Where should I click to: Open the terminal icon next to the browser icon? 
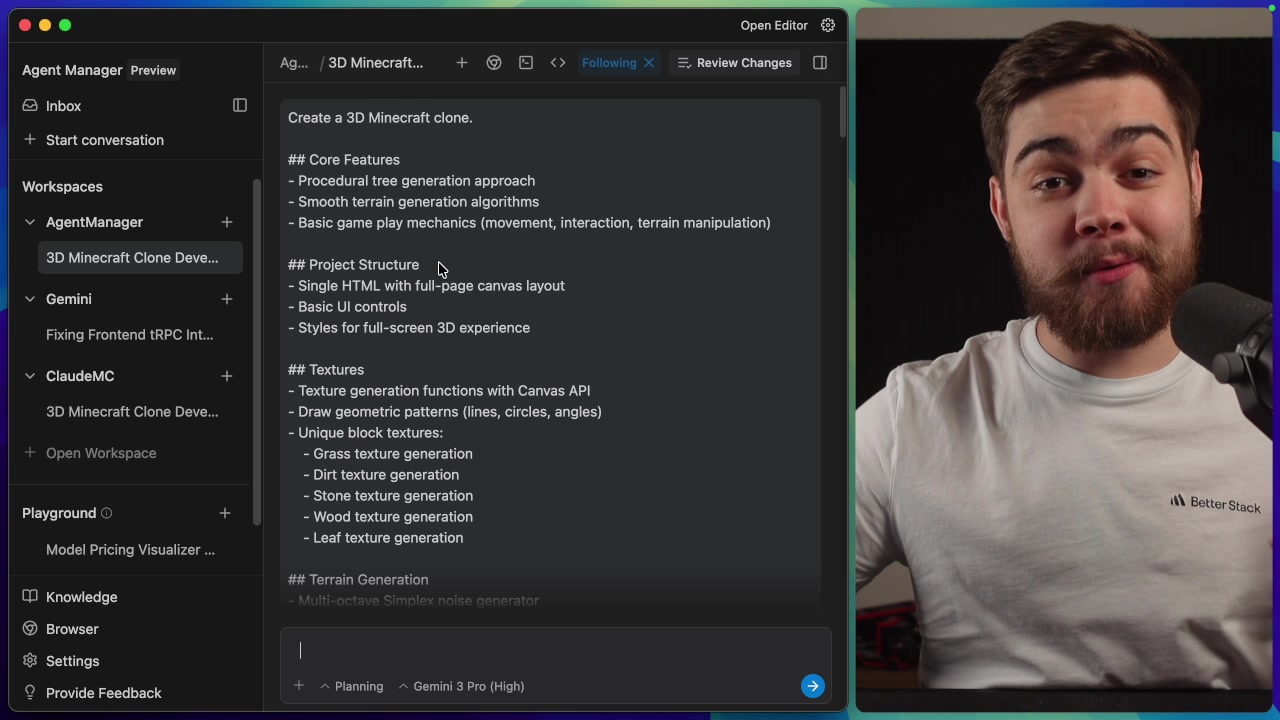tap(526, 62)
